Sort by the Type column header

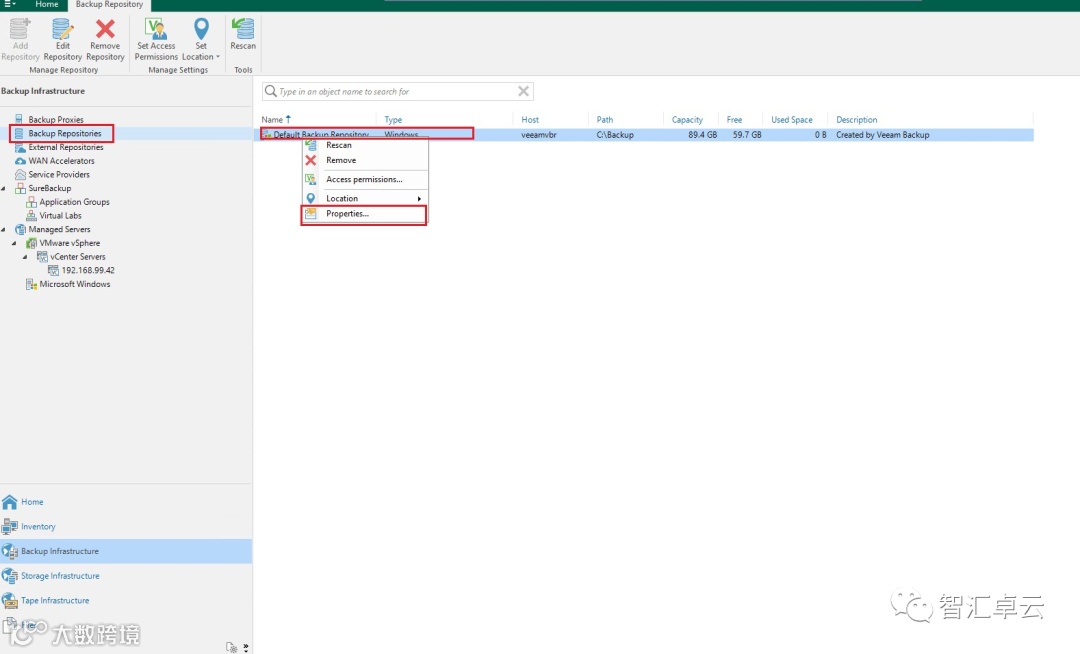pos(393,120)
